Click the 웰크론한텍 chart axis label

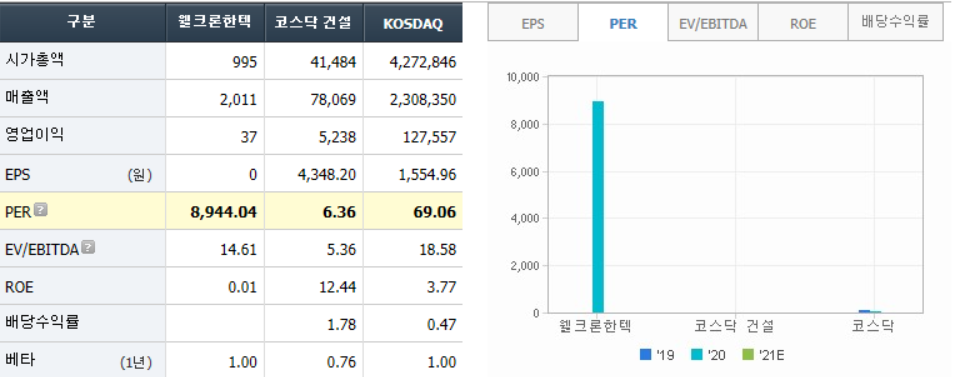point(596,326)
